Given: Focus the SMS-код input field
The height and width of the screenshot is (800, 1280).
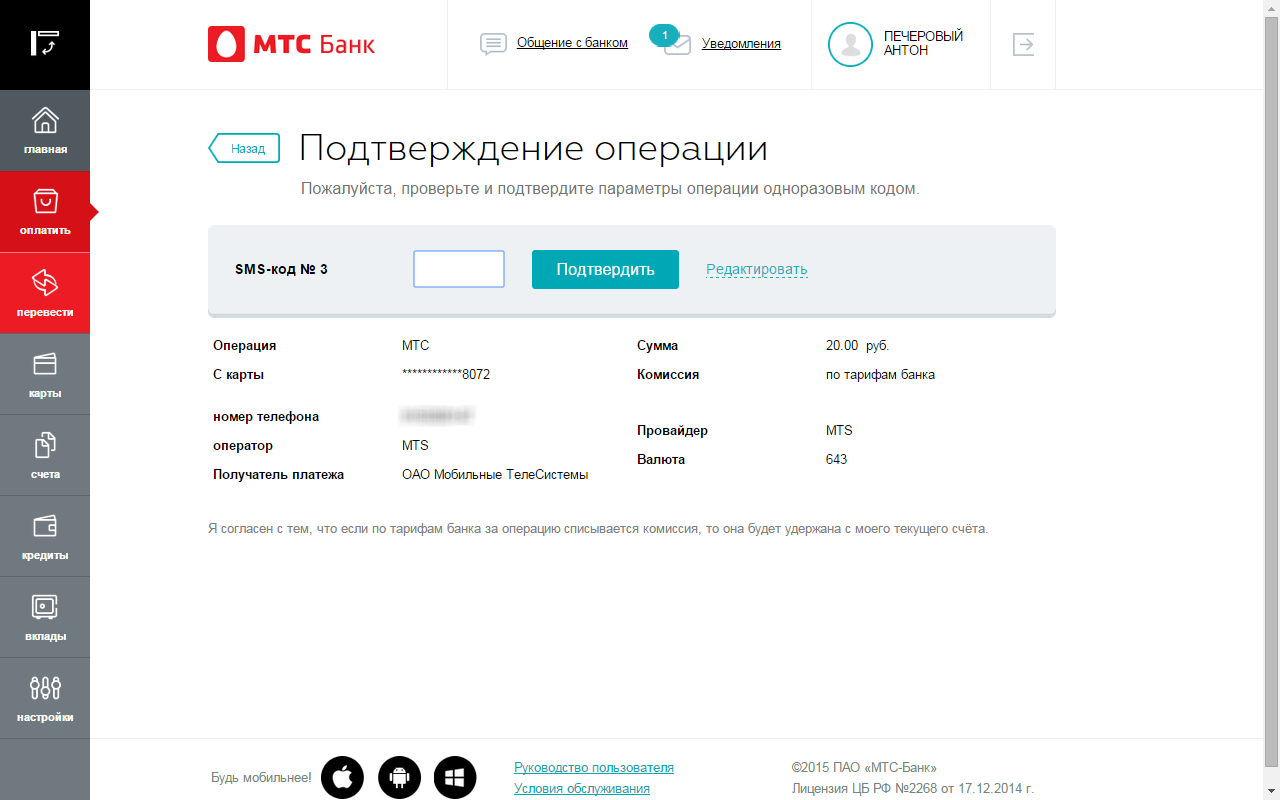Looking at the screenshot, I should click(459, 269).
